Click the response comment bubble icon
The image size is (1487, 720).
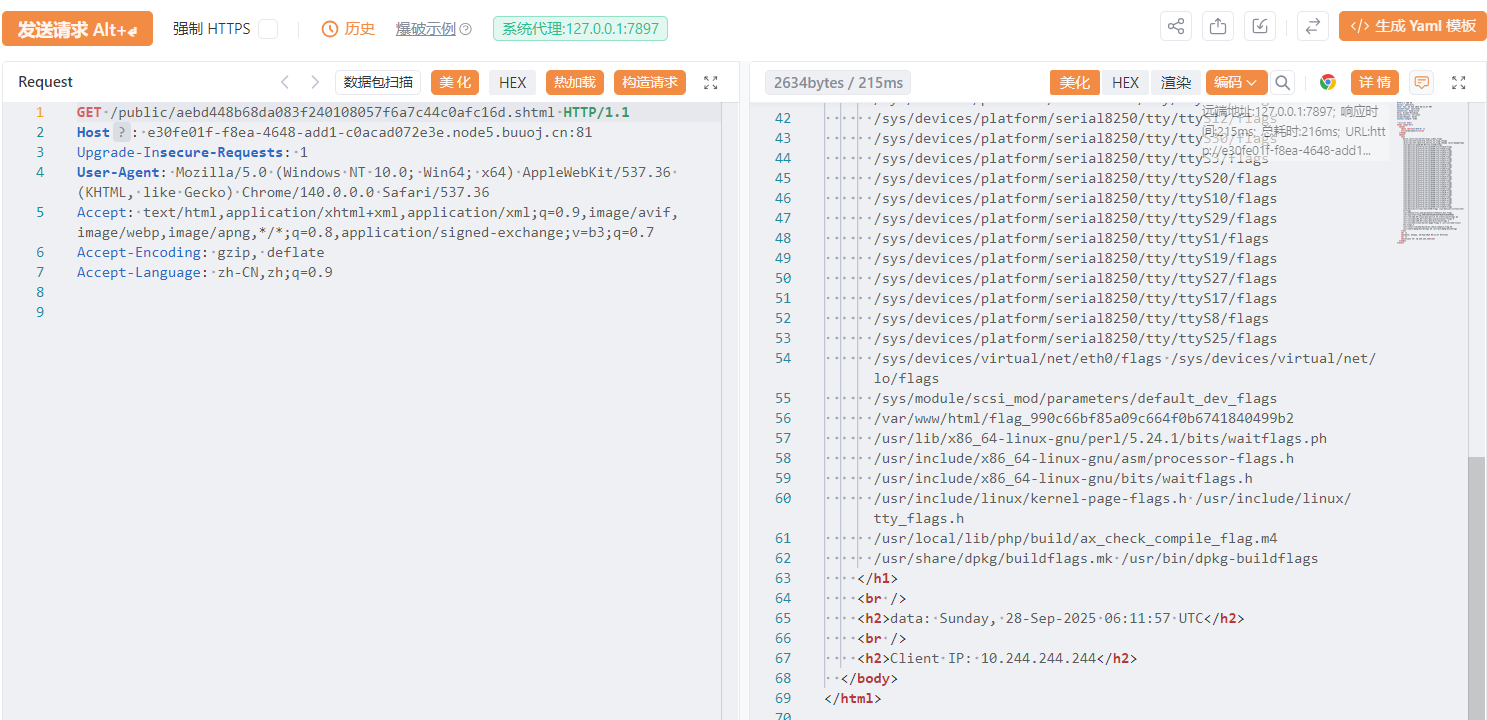[1421, 82]
